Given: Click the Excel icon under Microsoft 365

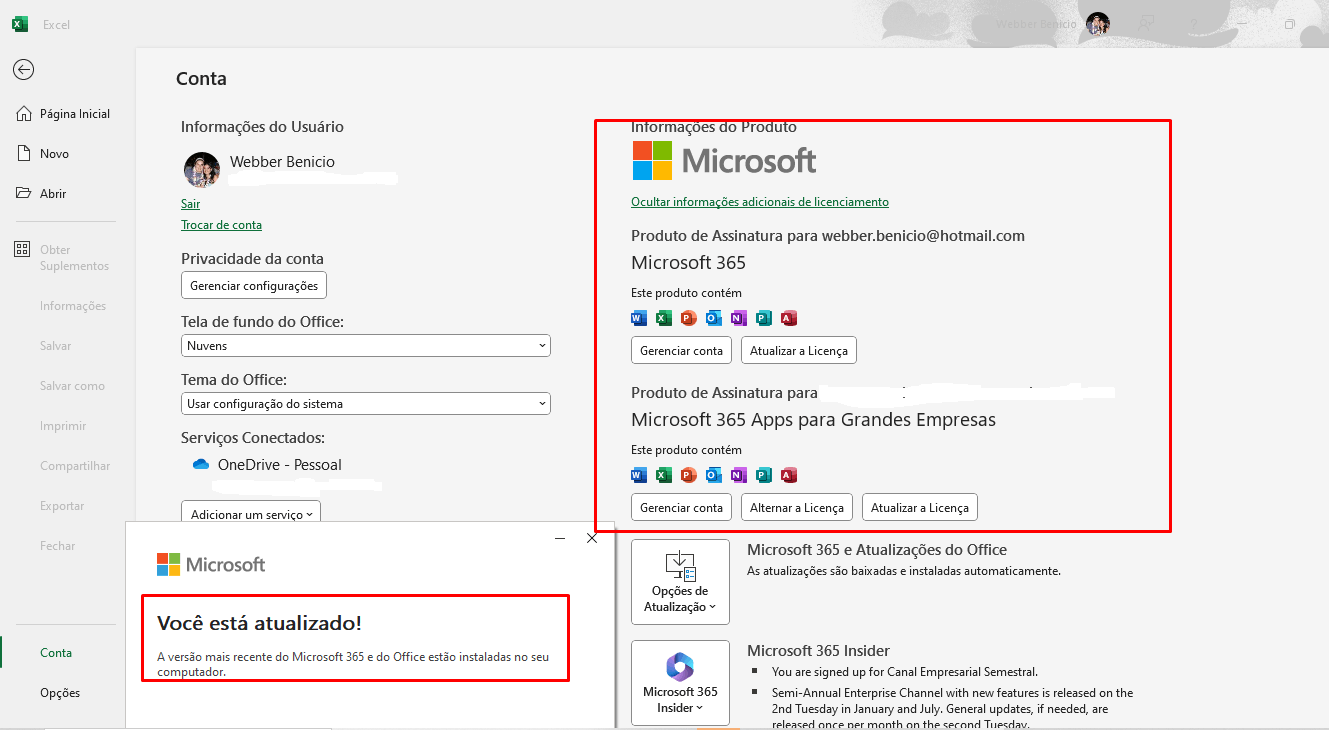Looking at the screenshot, I should [664, 319].
